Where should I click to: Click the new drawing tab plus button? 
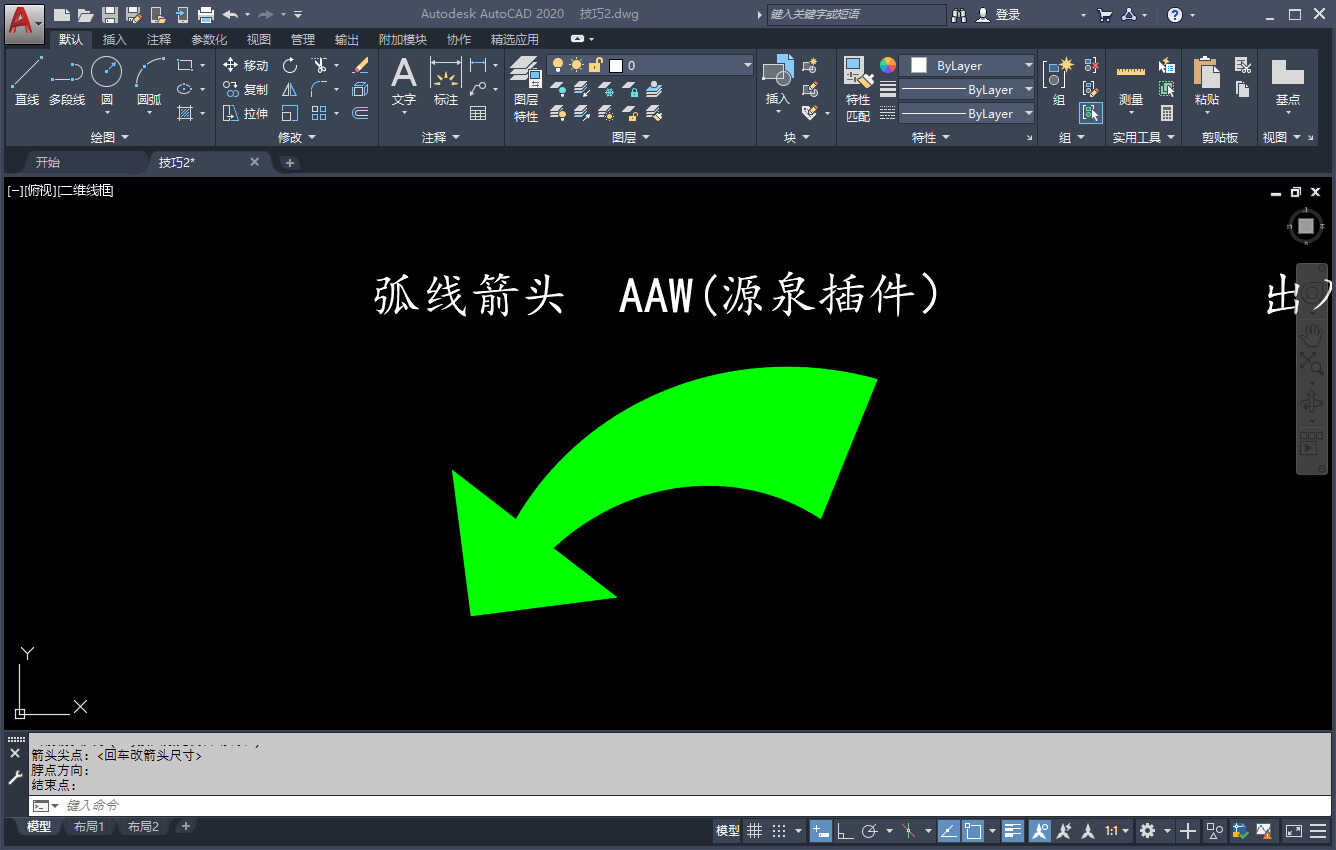tap(290, 162)
